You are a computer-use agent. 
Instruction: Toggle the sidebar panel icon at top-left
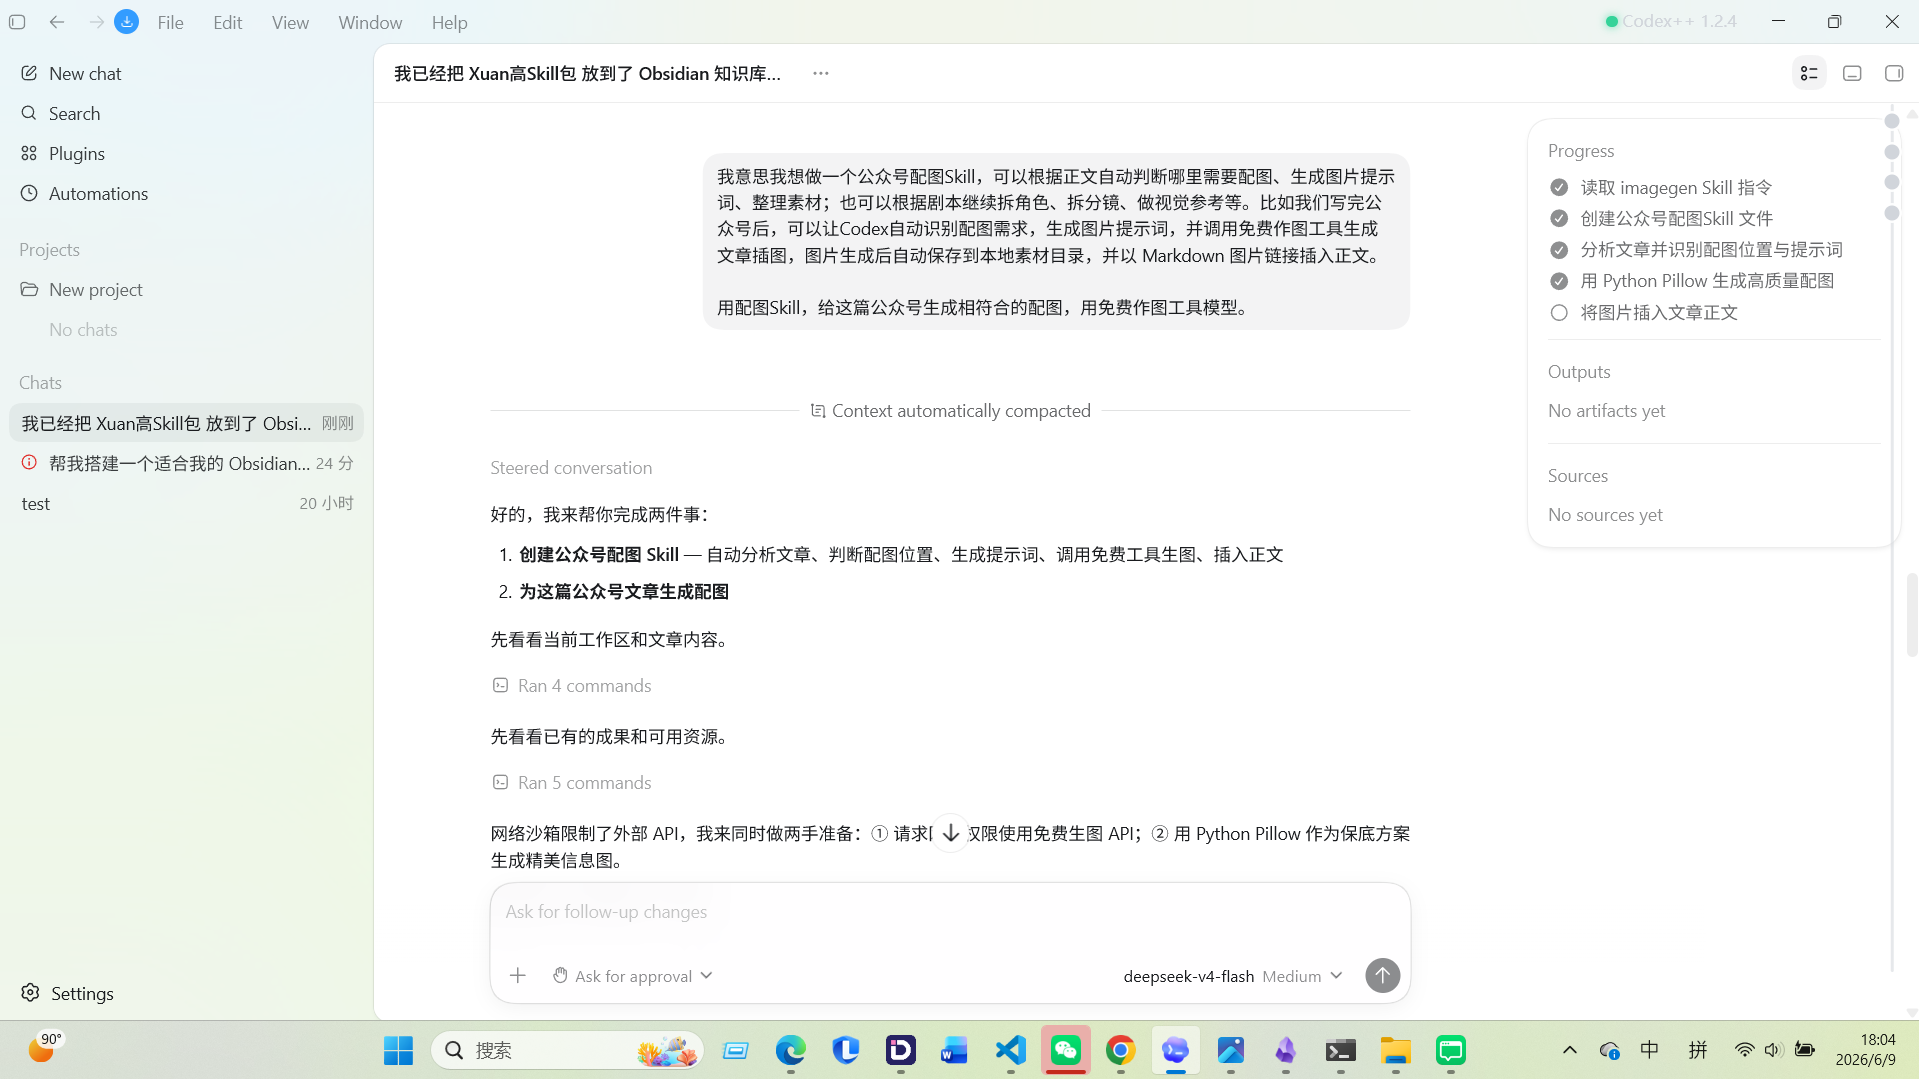pyautogui.click(x=17, y=21)
